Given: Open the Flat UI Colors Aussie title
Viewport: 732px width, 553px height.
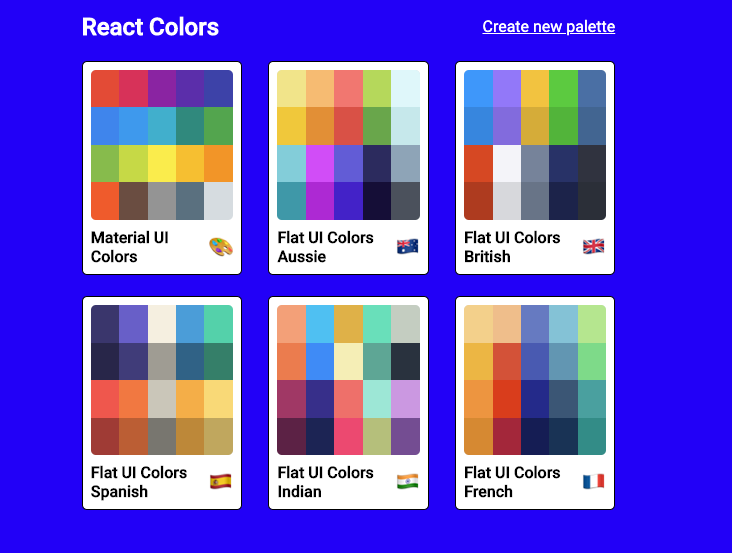Looking at the screenshot, I should pyautogui.click(x=325, y=247).
